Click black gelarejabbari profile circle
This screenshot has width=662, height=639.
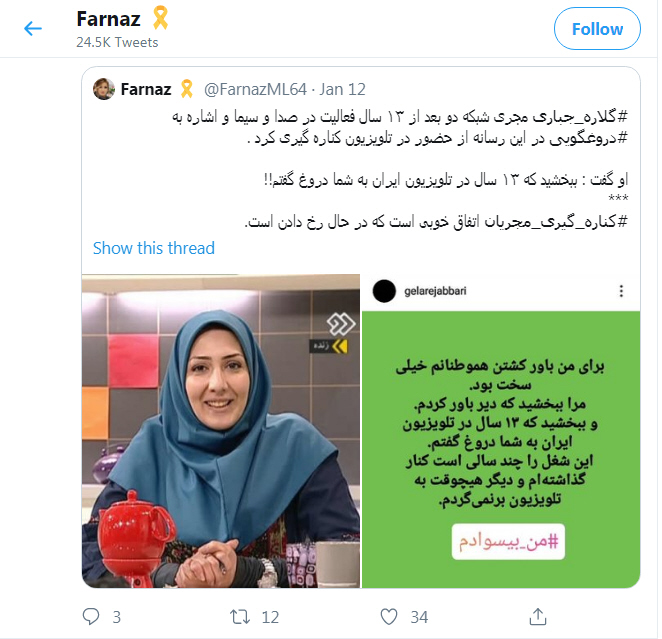pos(384,291)
